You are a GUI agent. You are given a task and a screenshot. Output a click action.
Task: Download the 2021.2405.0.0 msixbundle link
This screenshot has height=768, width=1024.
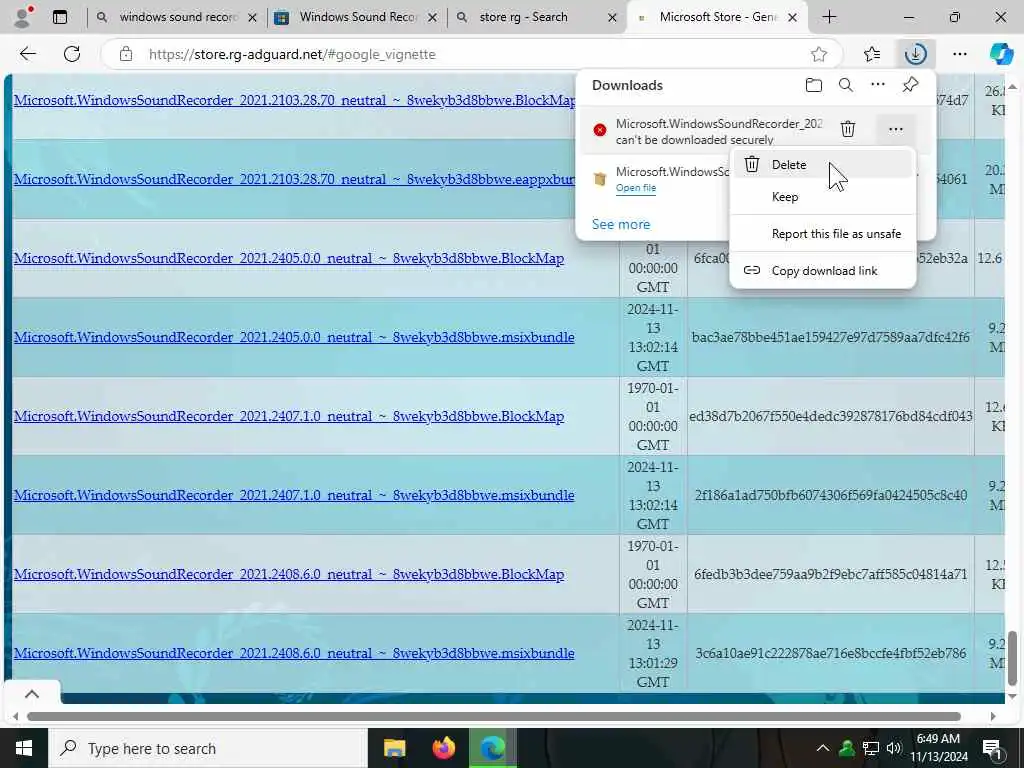pos(294,337)
